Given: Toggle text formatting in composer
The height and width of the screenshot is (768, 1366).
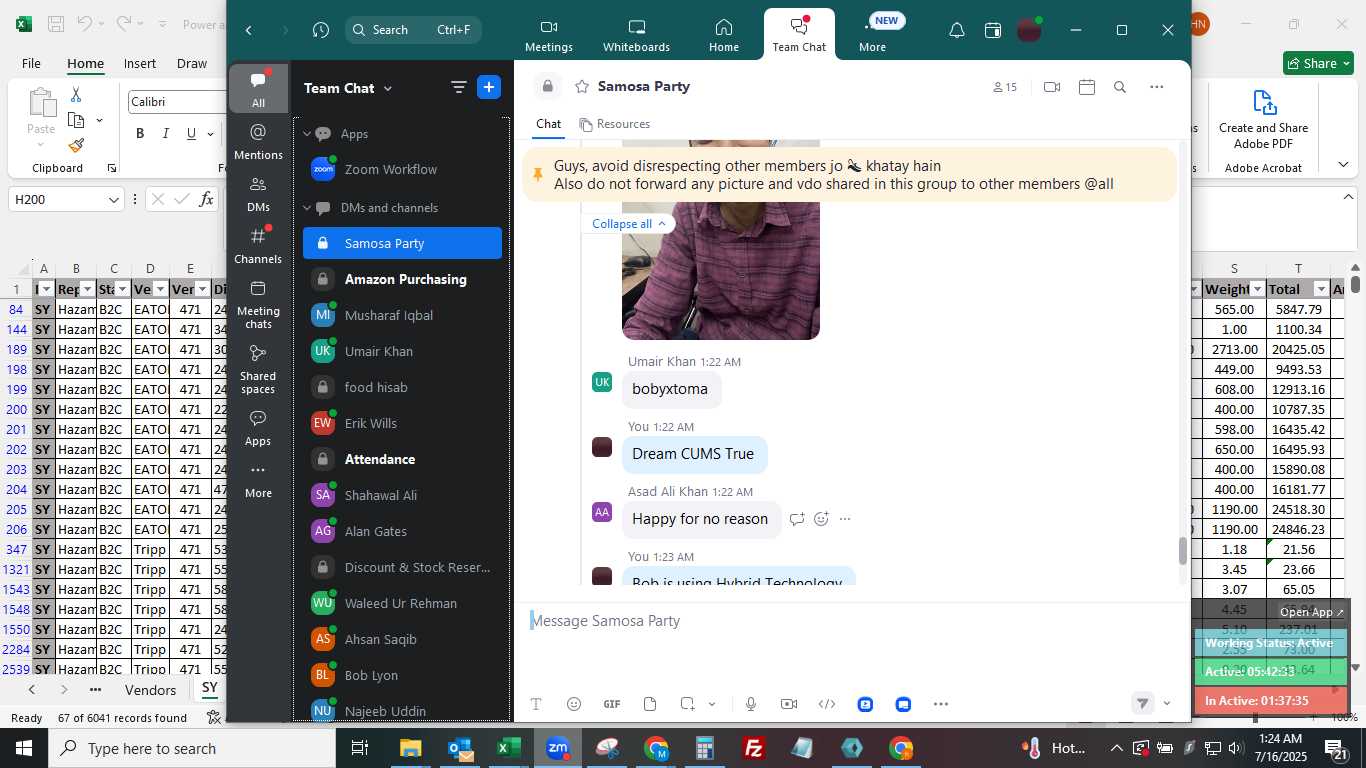Looking at the screenshot, I should pos(536,704).
